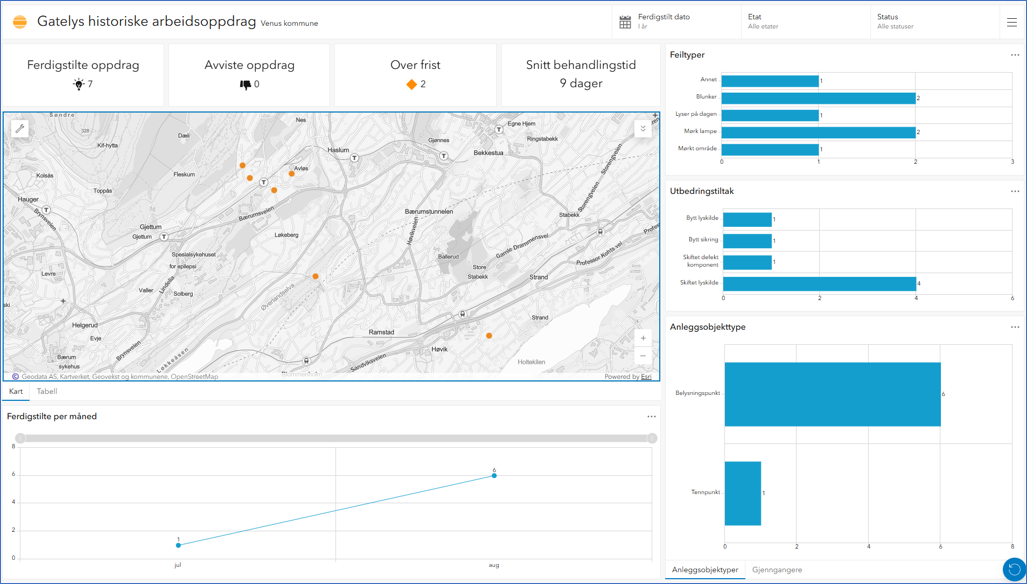The height and width of the screenshot is (584, 1027).
Task: Click the Skiftet lyskilde bar
Action: click(x=819, y=283)
